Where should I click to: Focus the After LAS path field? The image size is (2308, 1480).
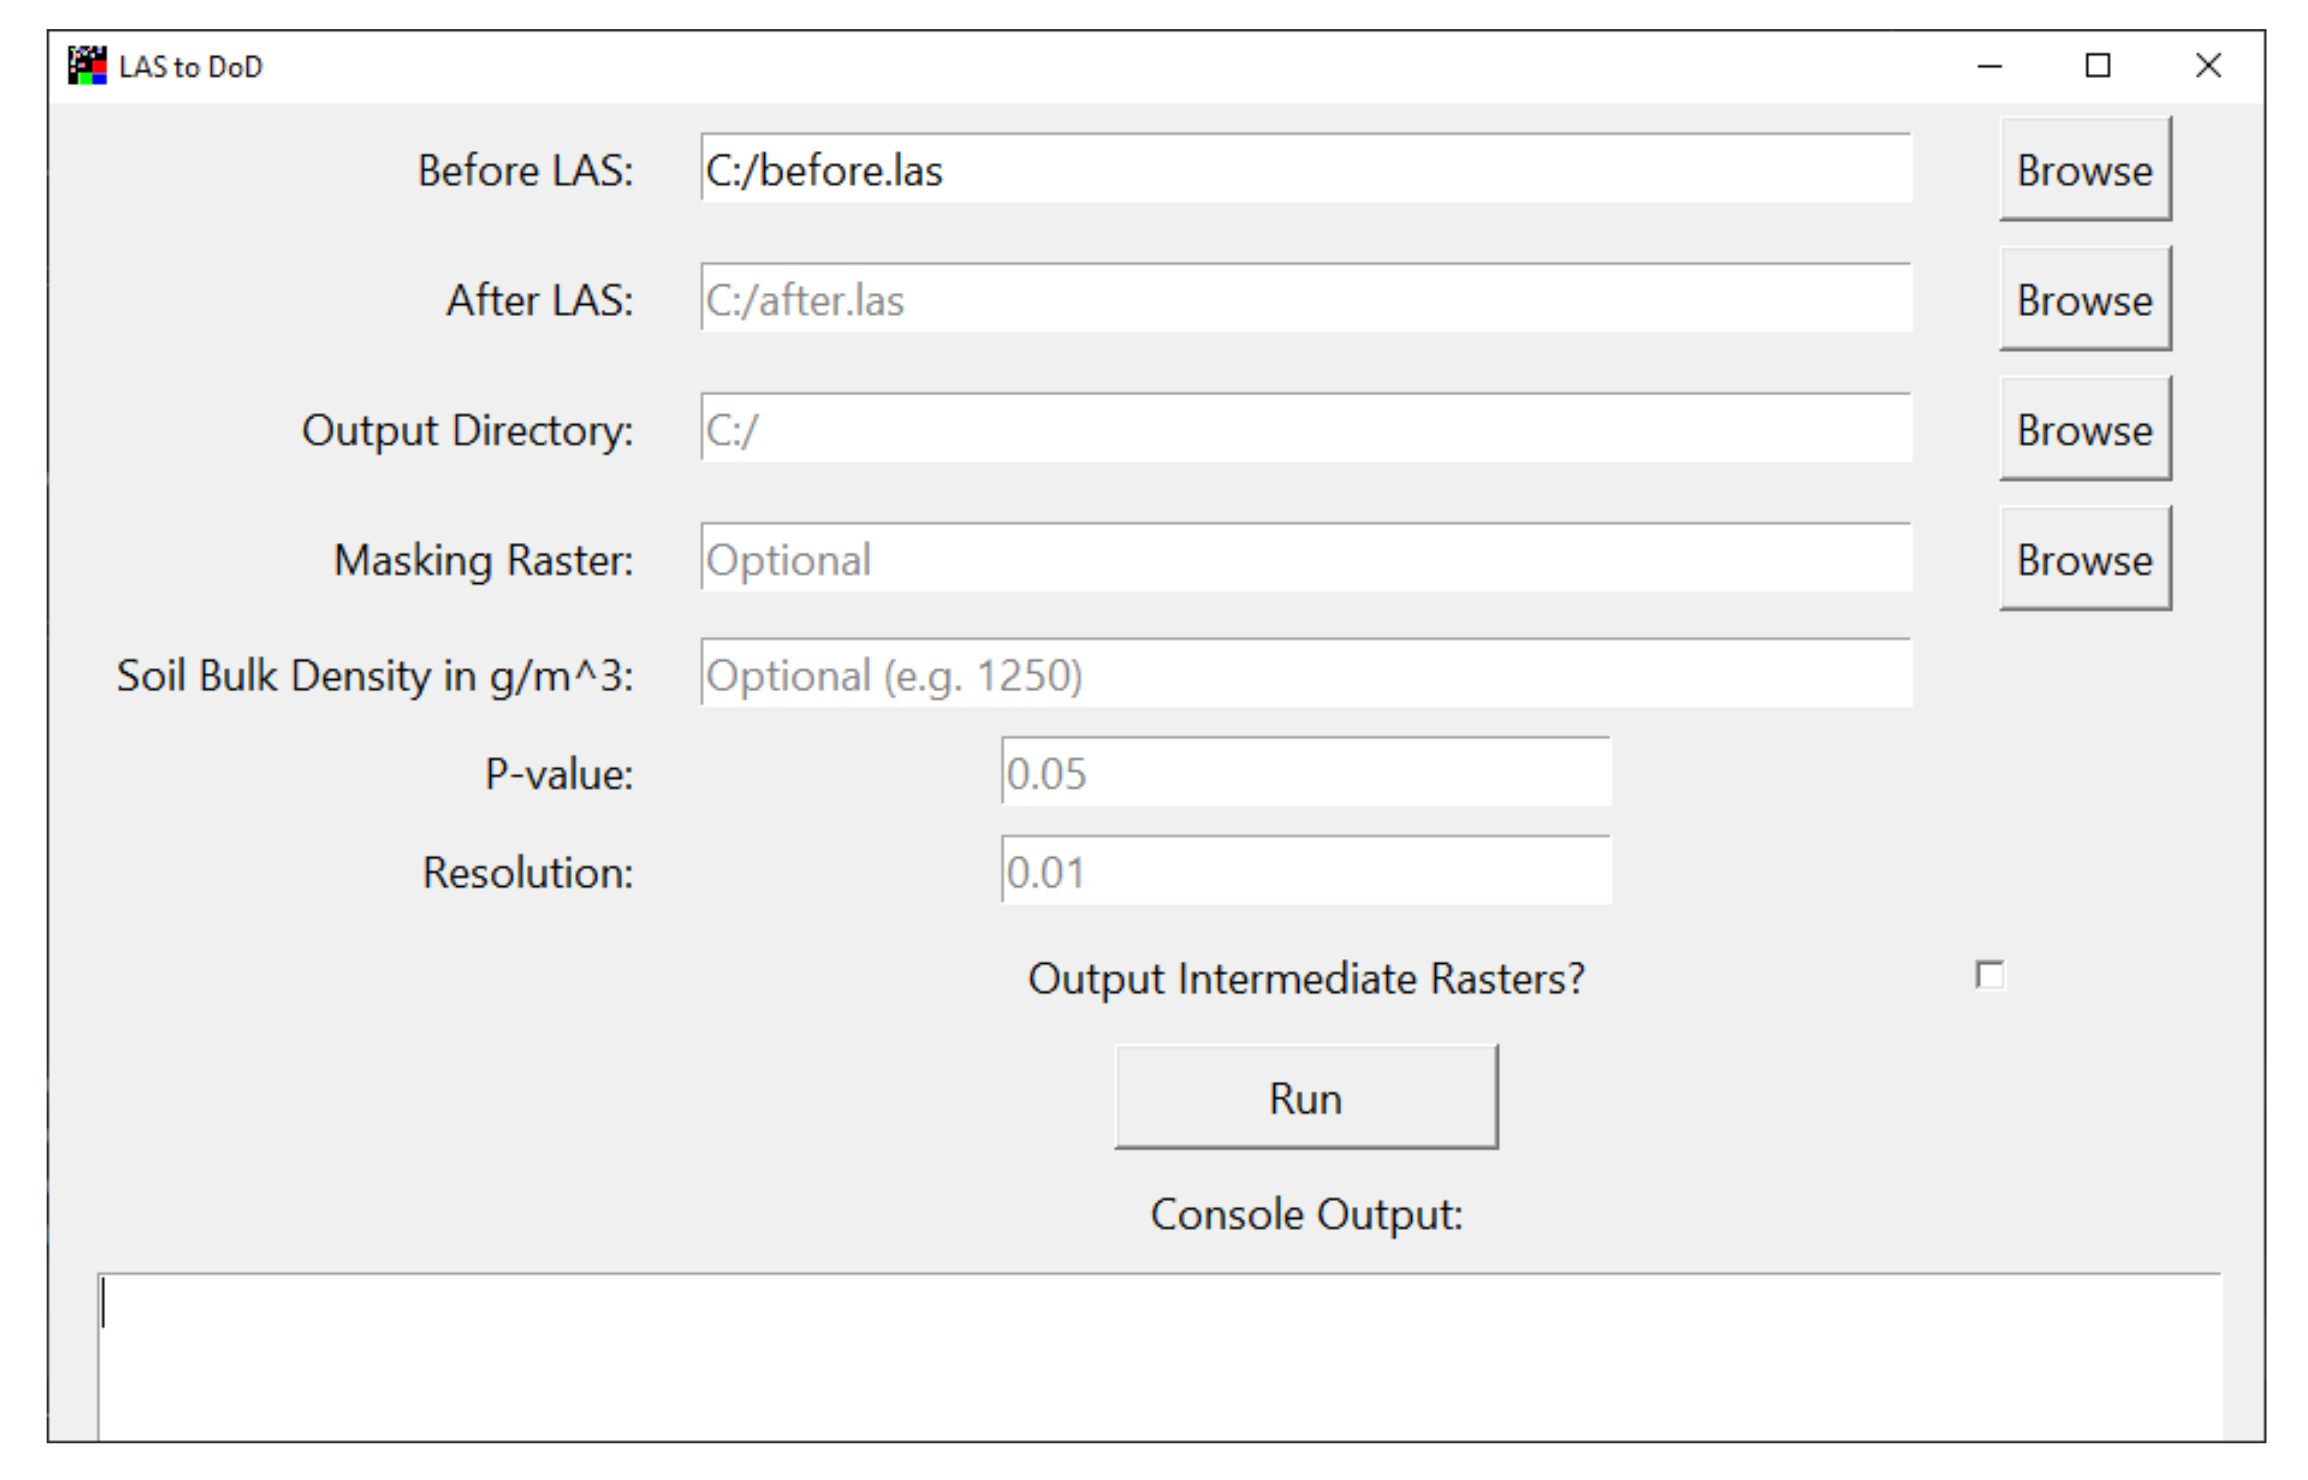point(1305,299)
